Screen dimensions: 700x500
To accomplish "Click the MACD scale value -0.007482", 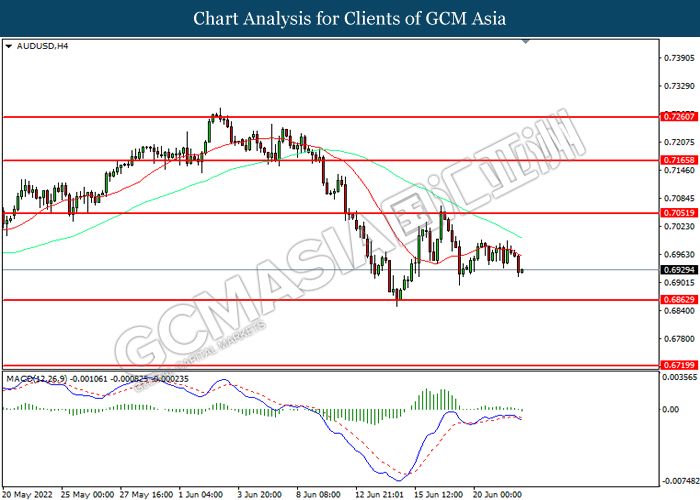I will [680, 481].
